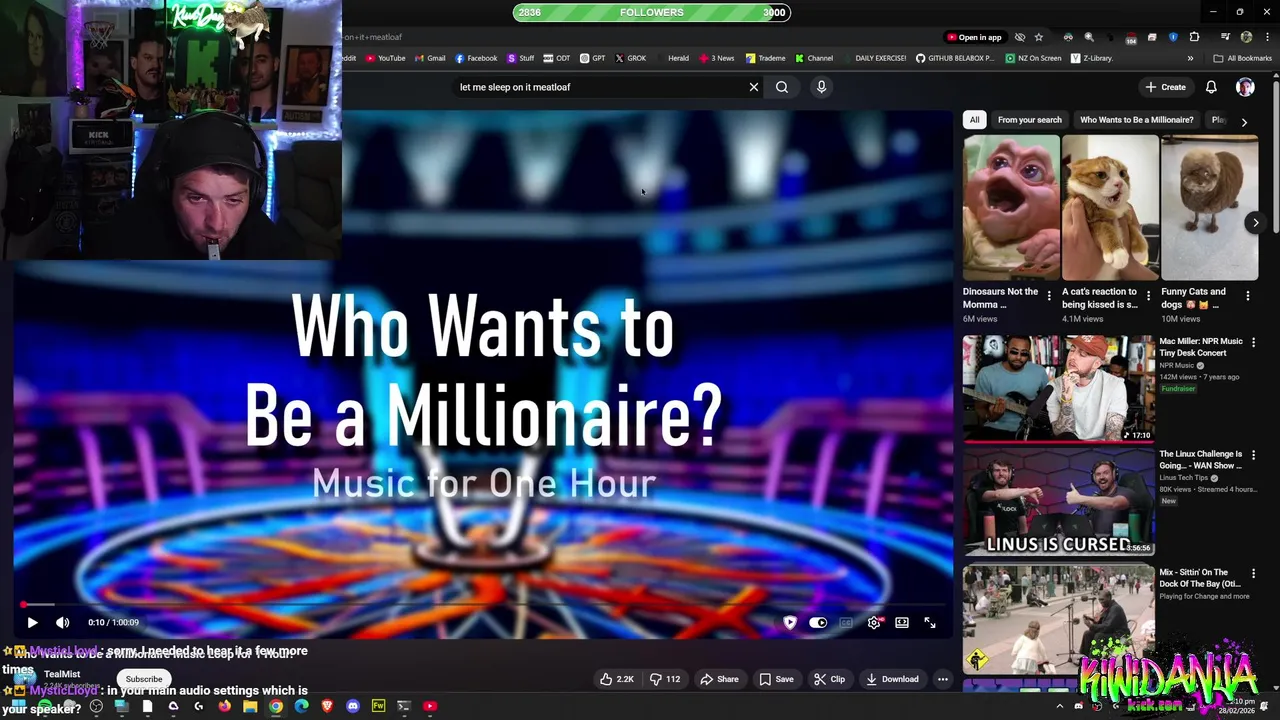Open options for the Dinosaurs short

pos(1049,296)
